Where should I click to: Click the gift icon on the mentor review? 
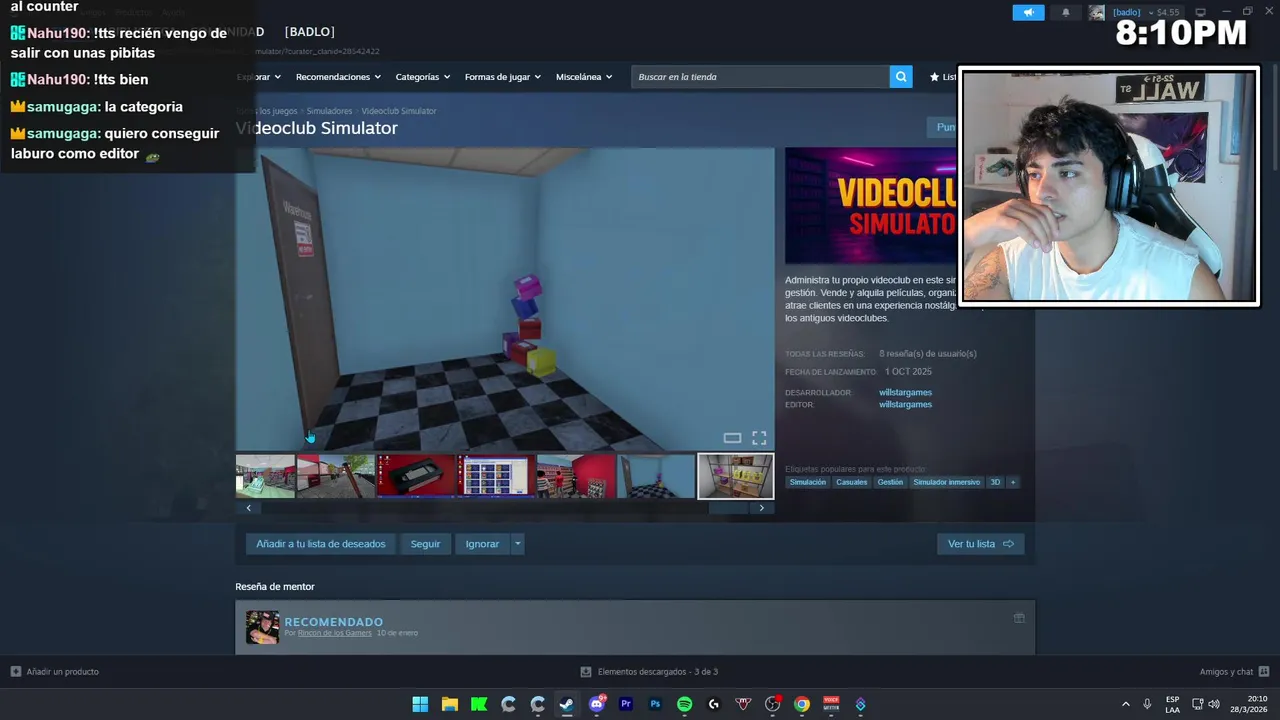(x=1019, y=618)
